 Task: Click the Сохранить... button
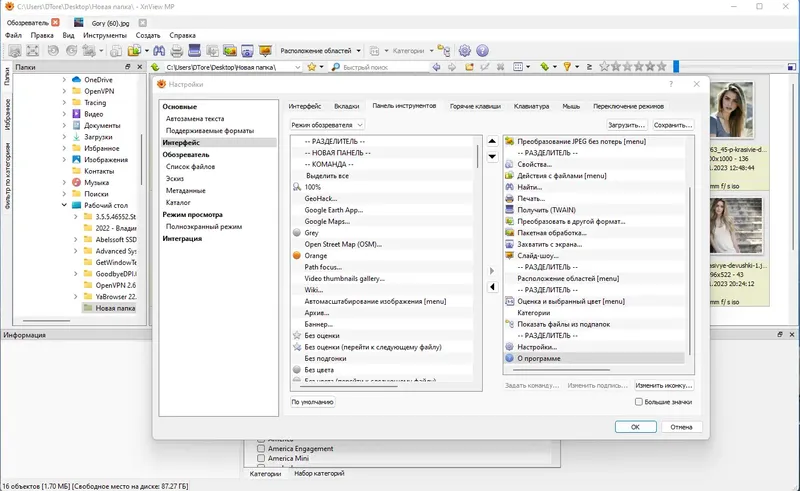click(x=672, y=125)
